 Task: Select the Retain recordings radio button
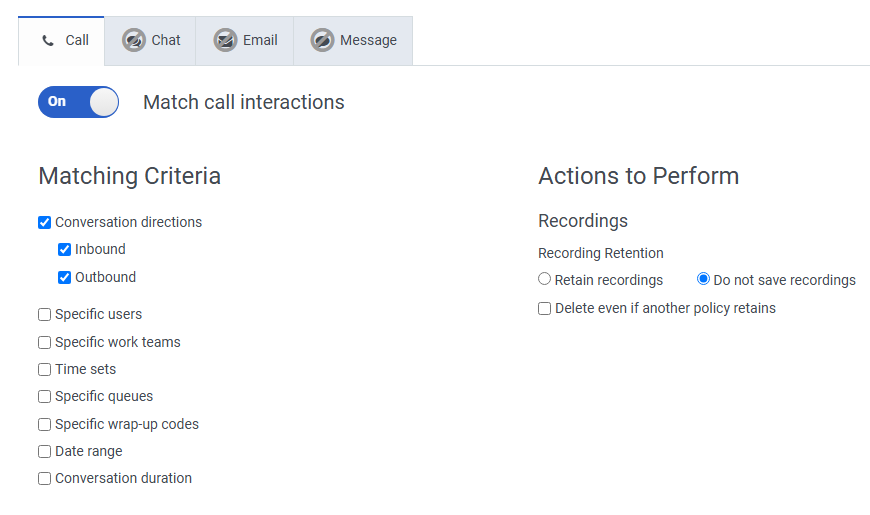tap(545, 280)
